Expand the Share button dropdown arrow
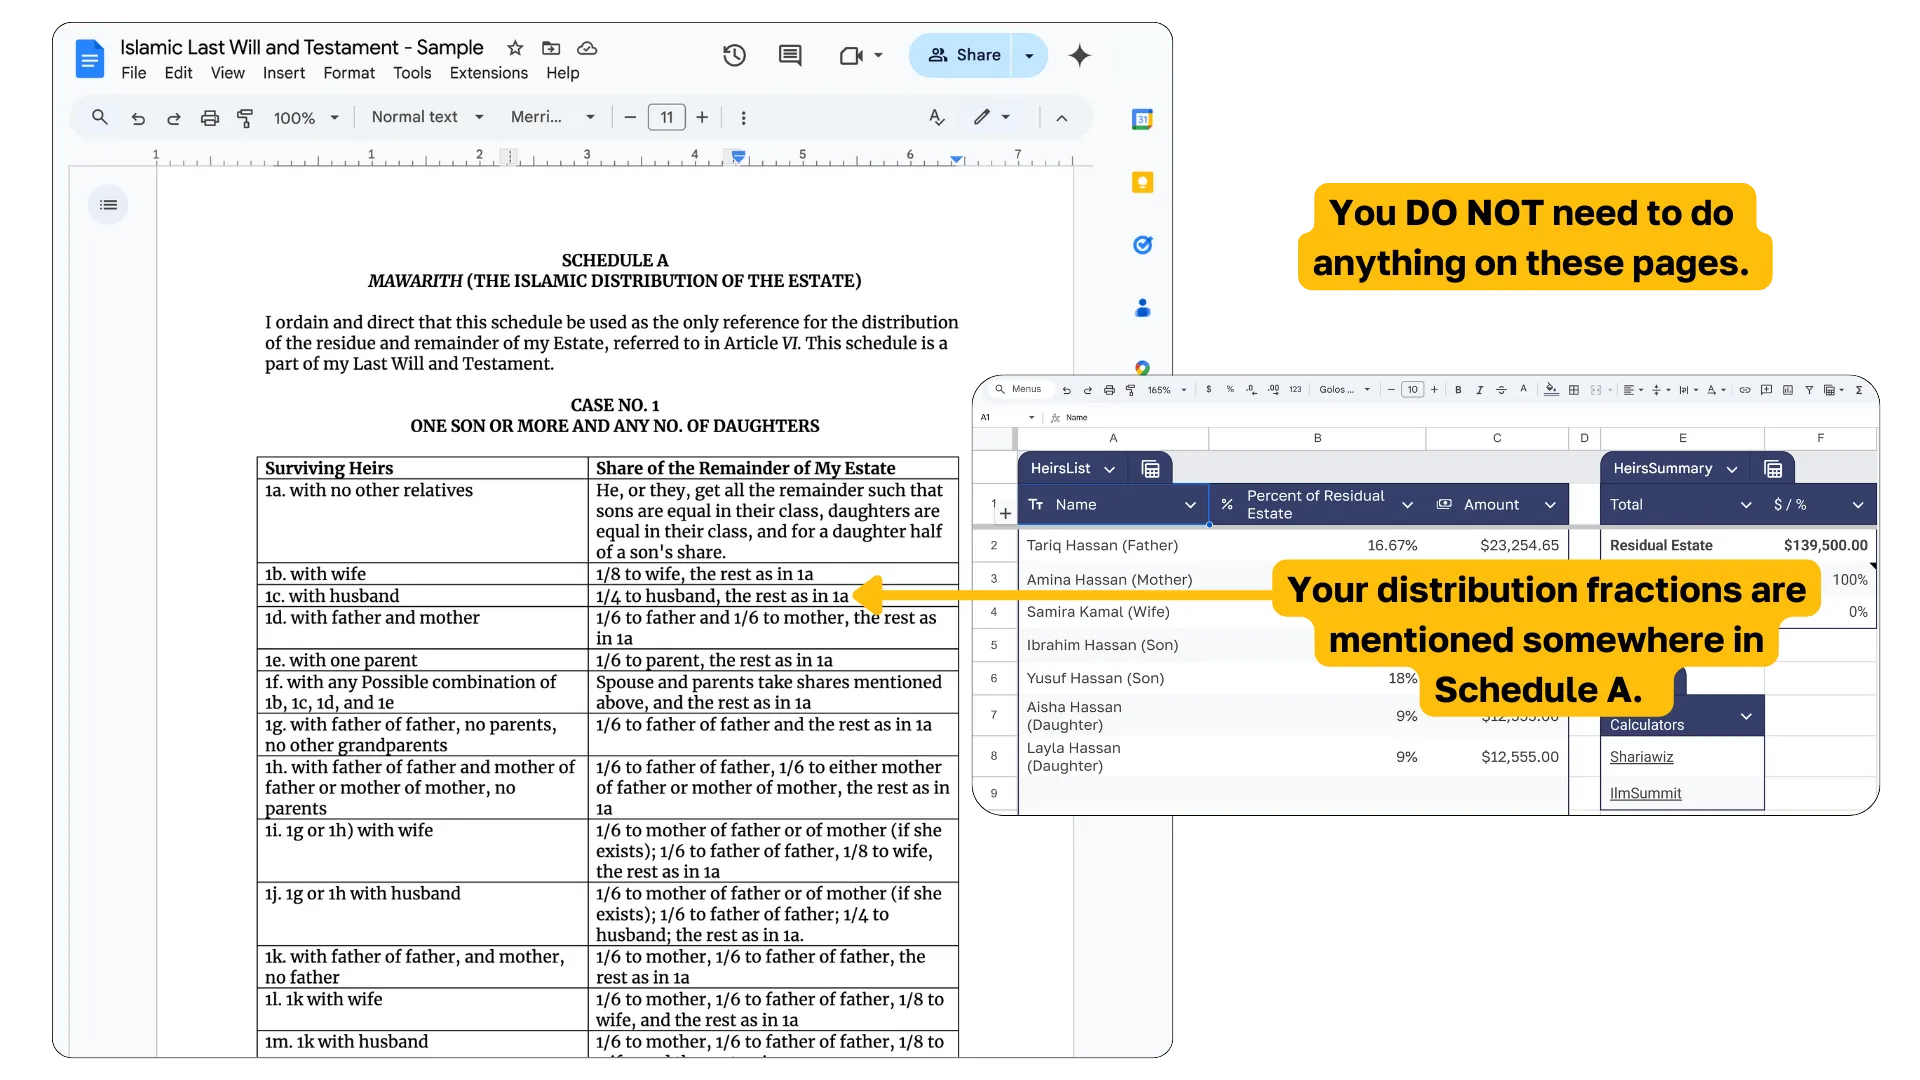Screen dimensions: 1920x1080 [1029, 56]
